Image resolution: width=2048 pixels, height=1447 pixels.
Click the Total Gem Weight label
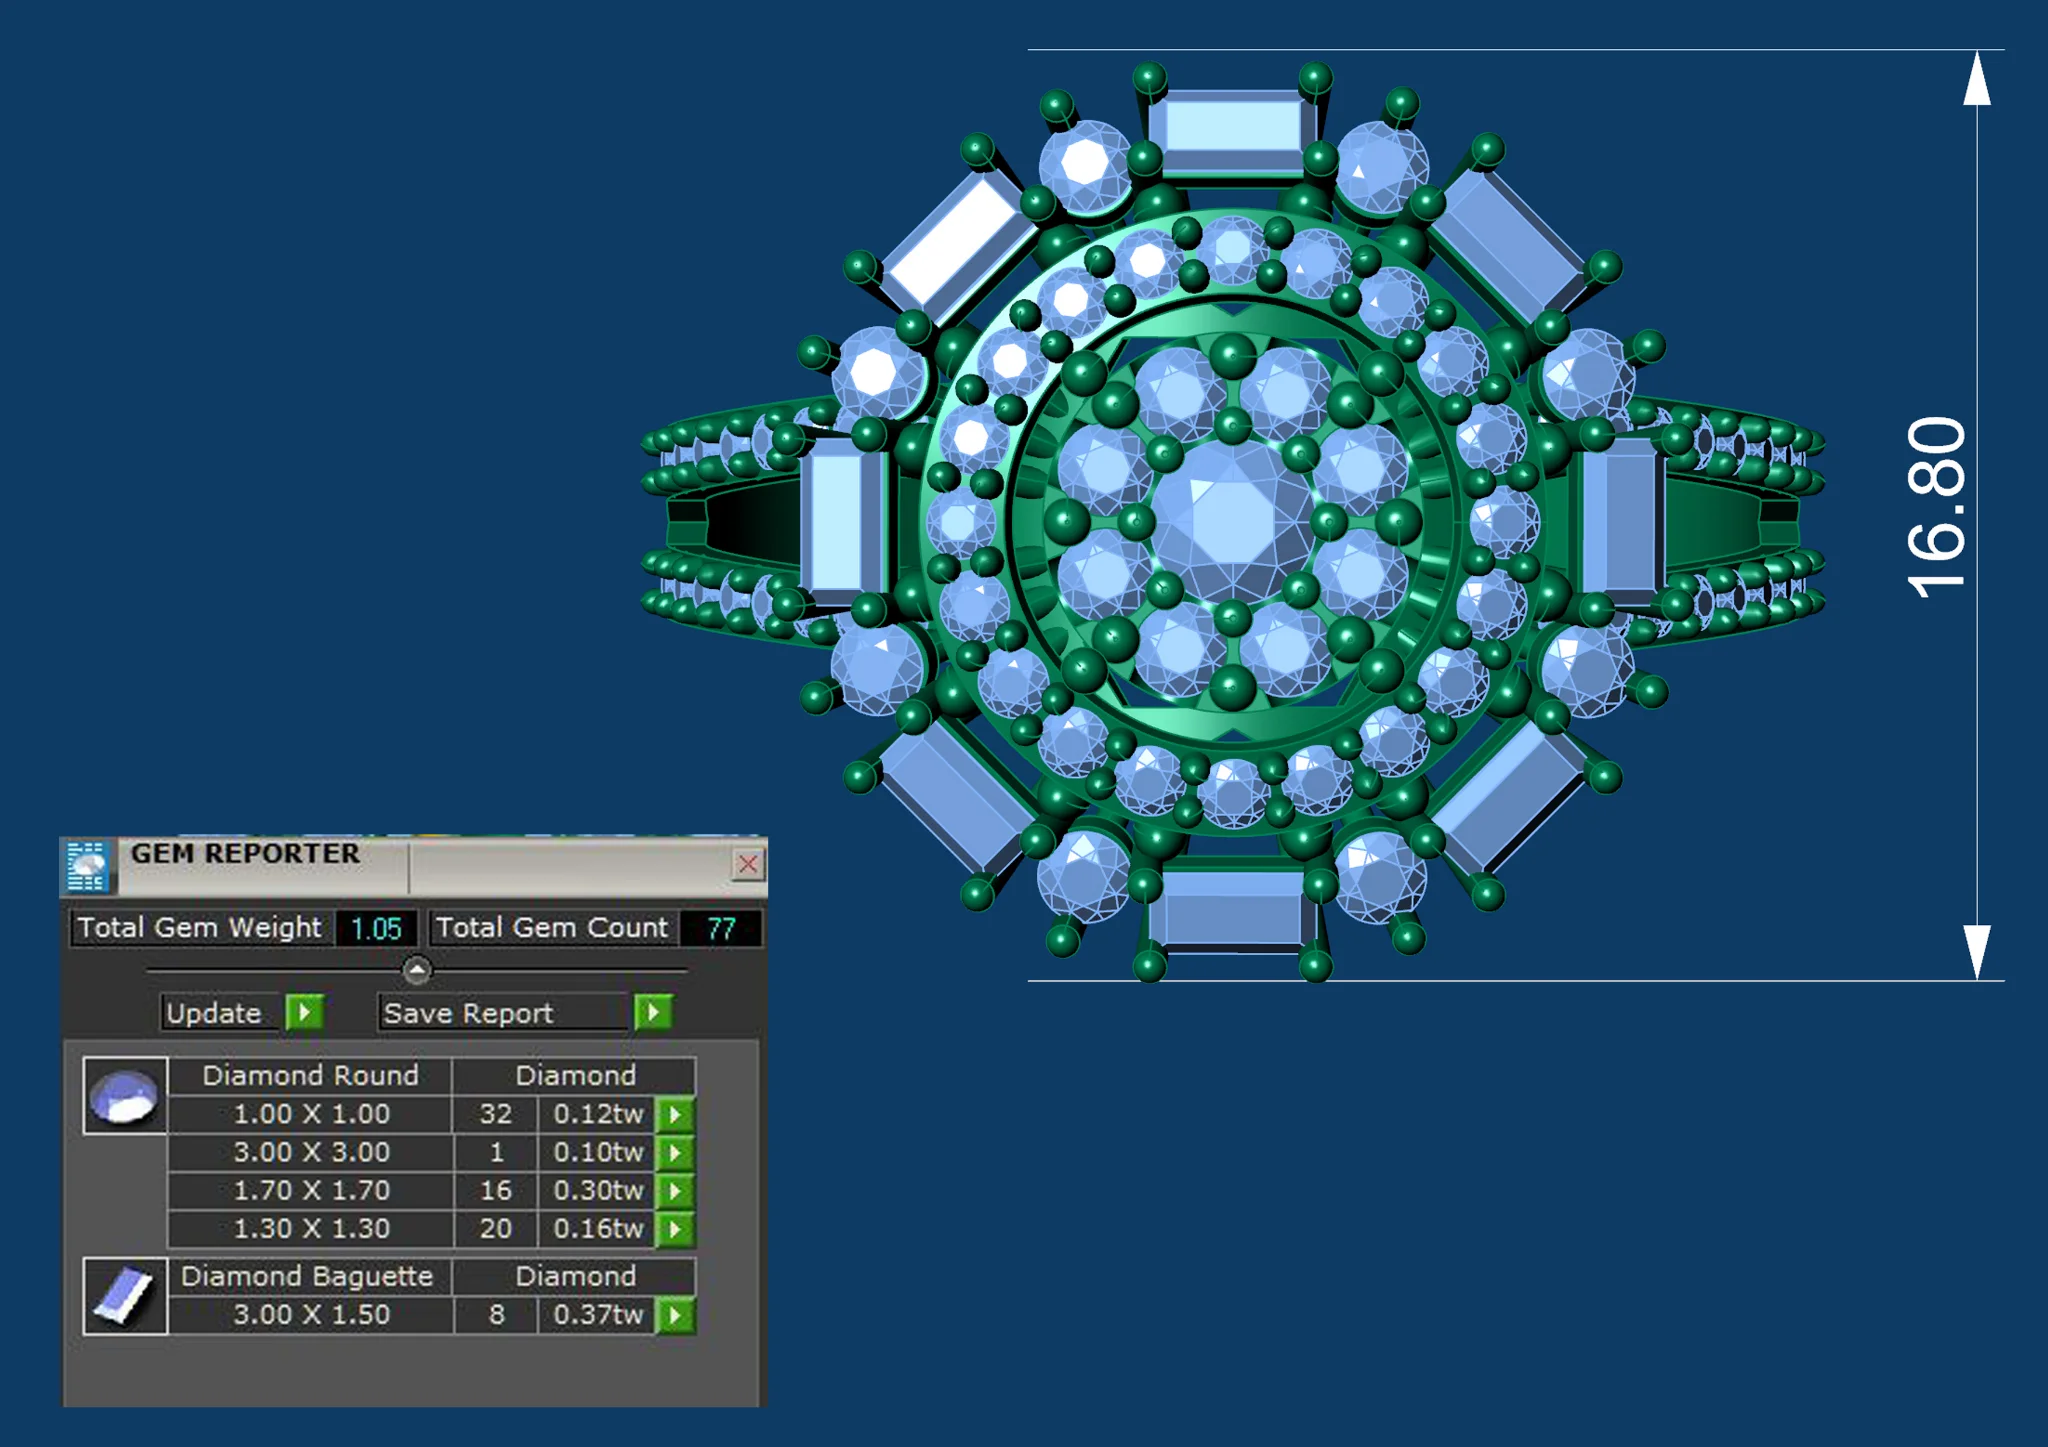(x=200, y=928)
